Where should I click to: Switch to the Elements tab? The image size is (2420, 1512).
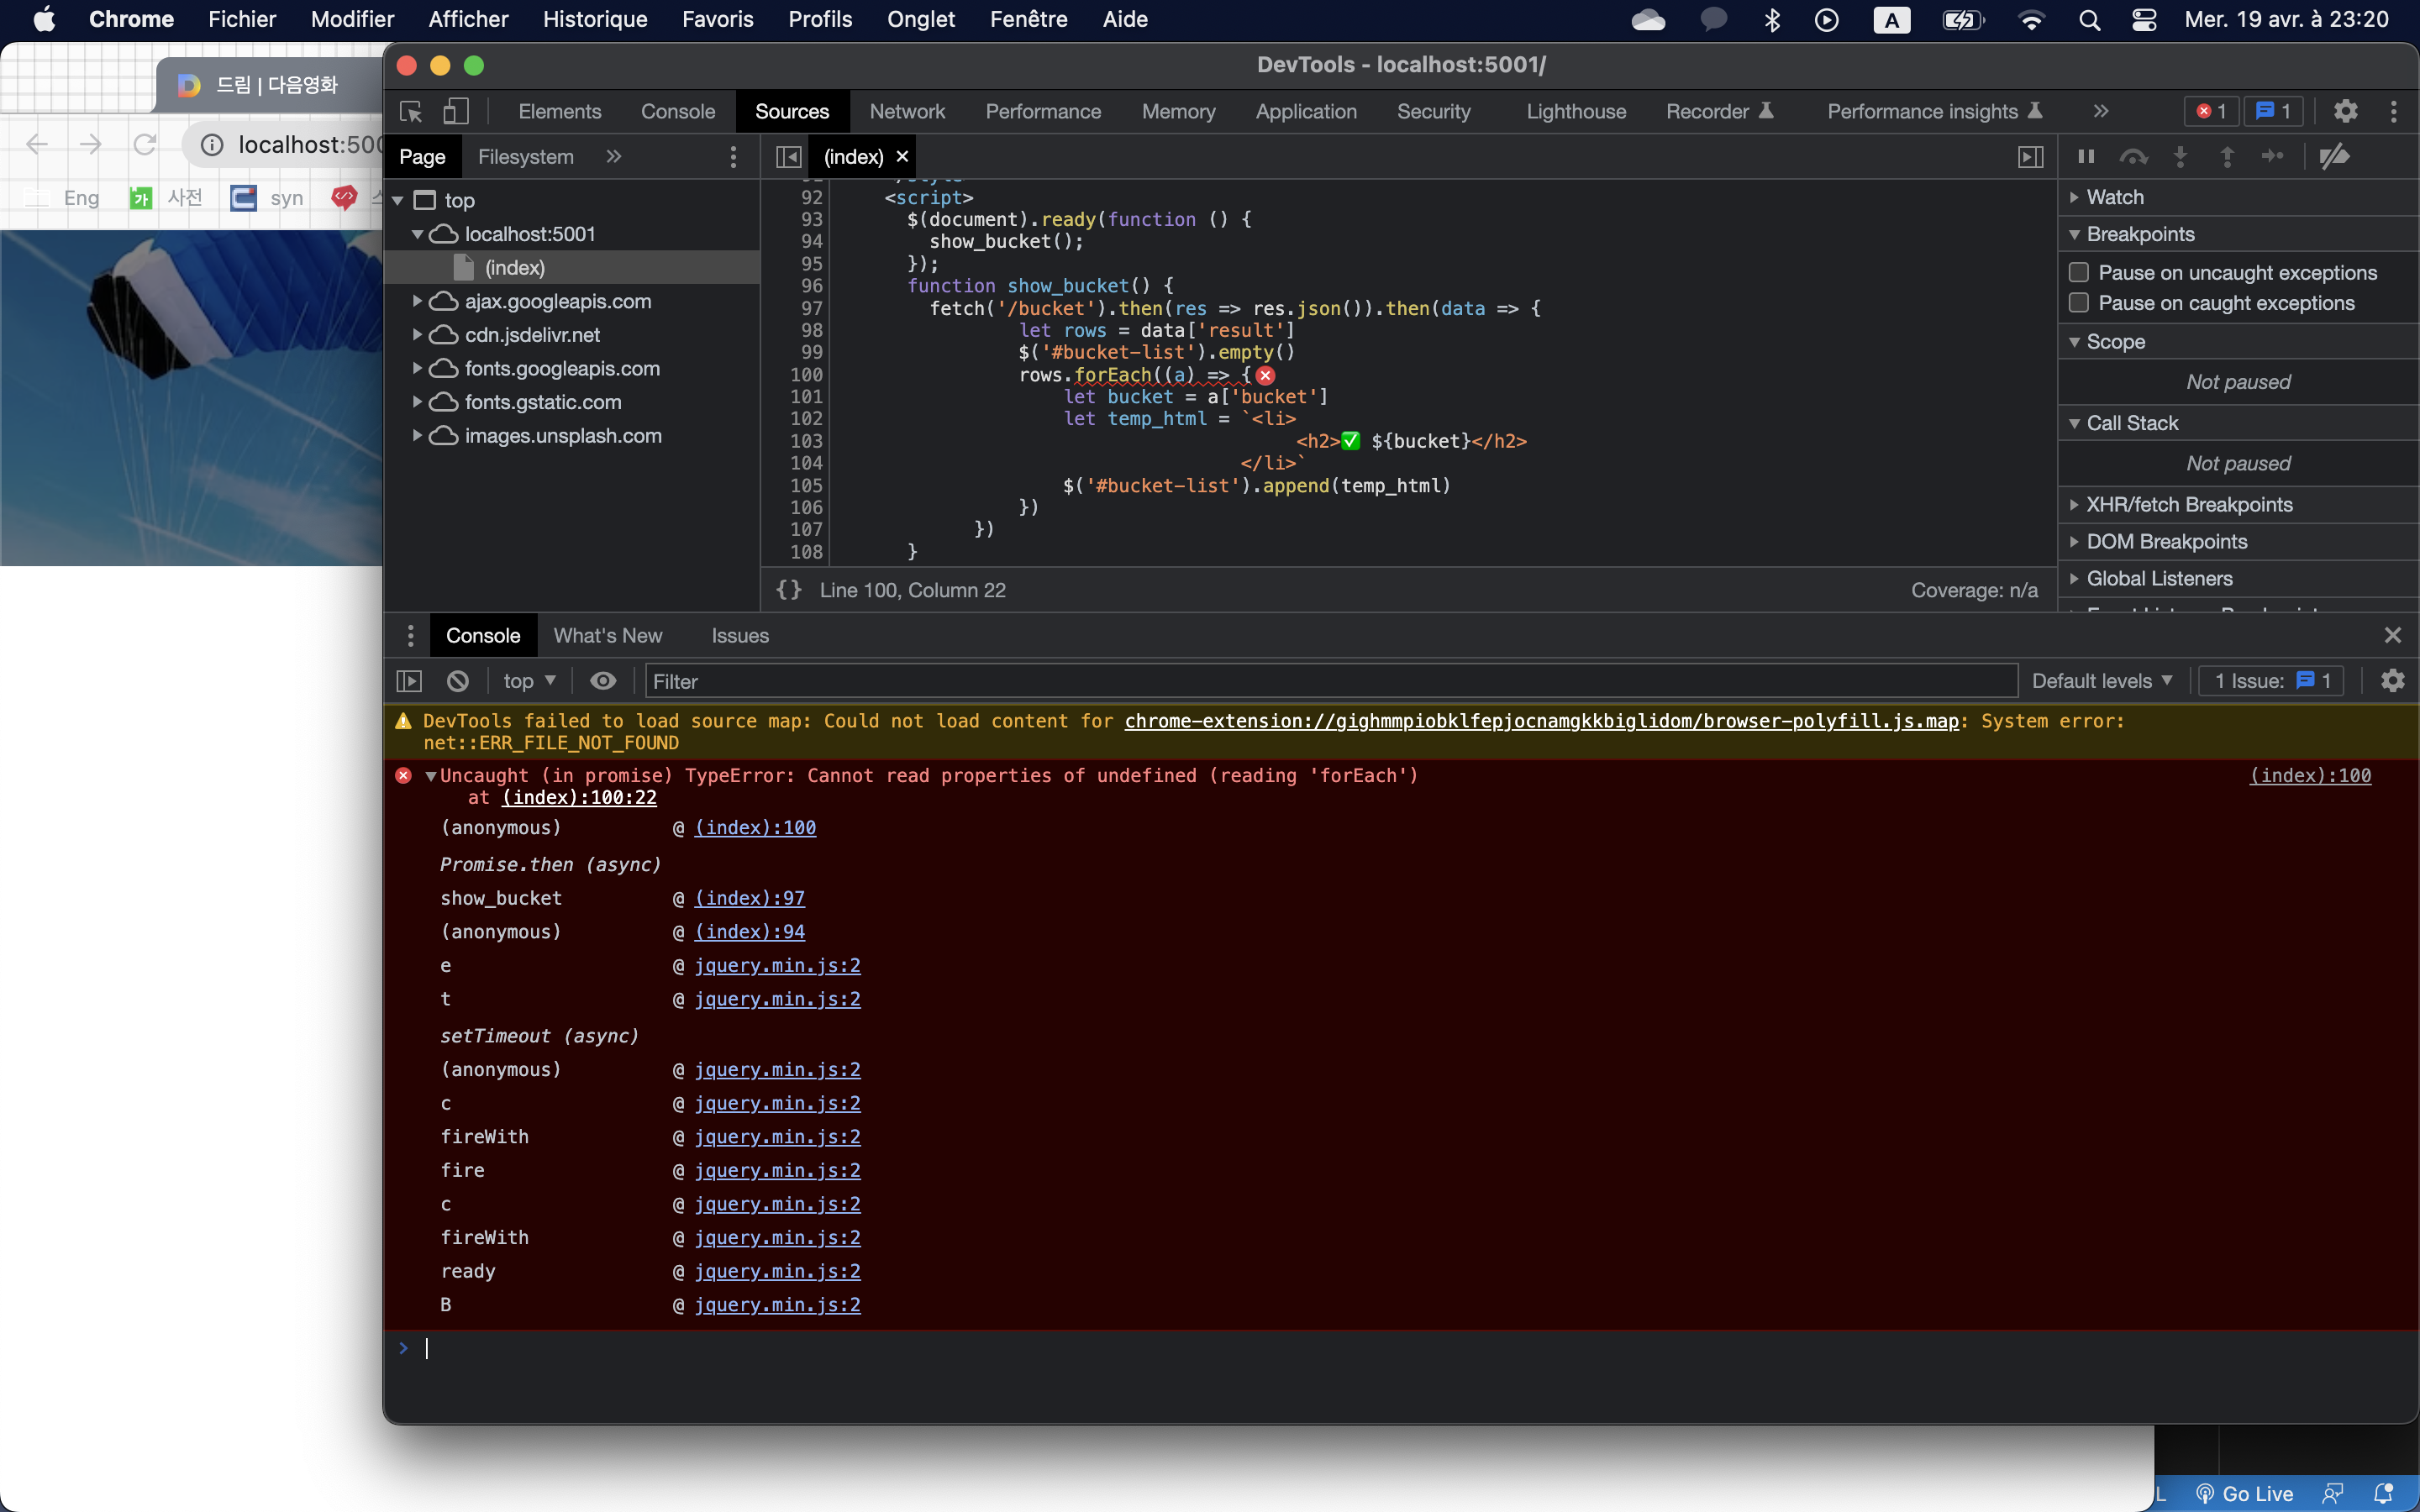point(560,111)
